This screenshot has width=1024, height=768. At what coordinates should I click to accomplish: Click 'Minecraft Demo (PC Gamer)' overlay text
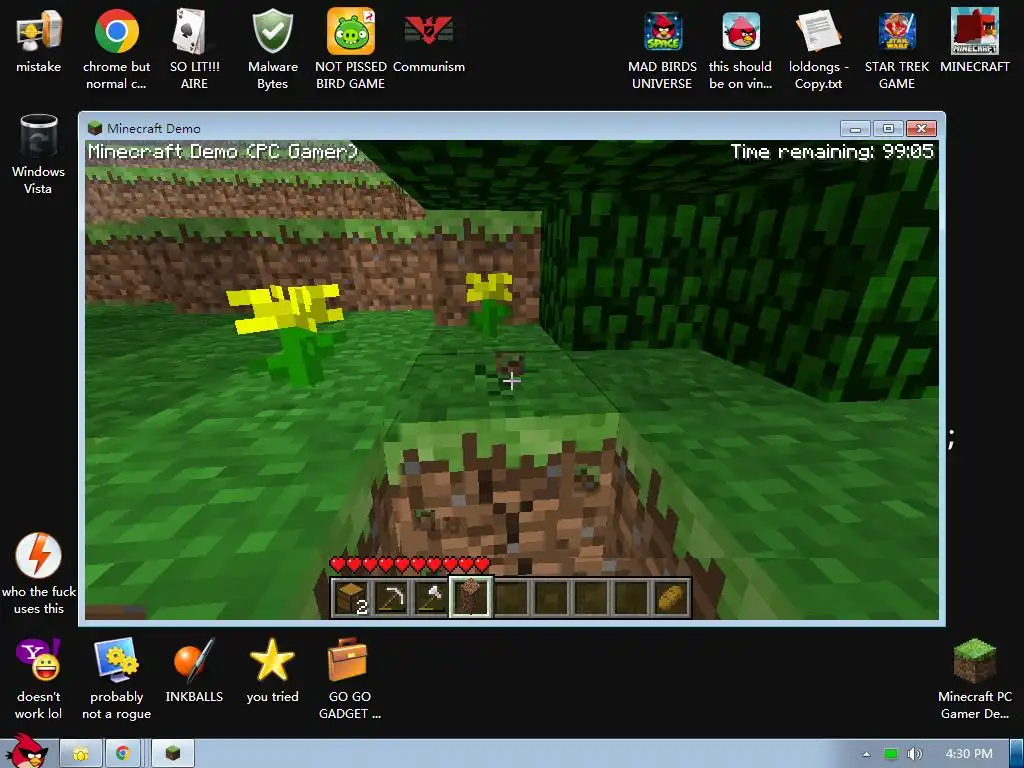(223, 152)
